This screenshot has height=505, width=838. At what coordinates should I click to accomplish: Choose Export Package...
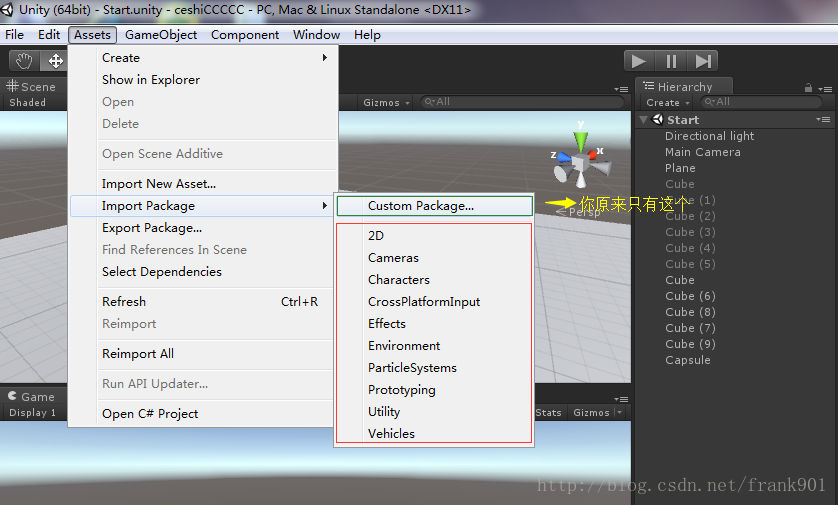pyautogui.click(x=203, y=228)
